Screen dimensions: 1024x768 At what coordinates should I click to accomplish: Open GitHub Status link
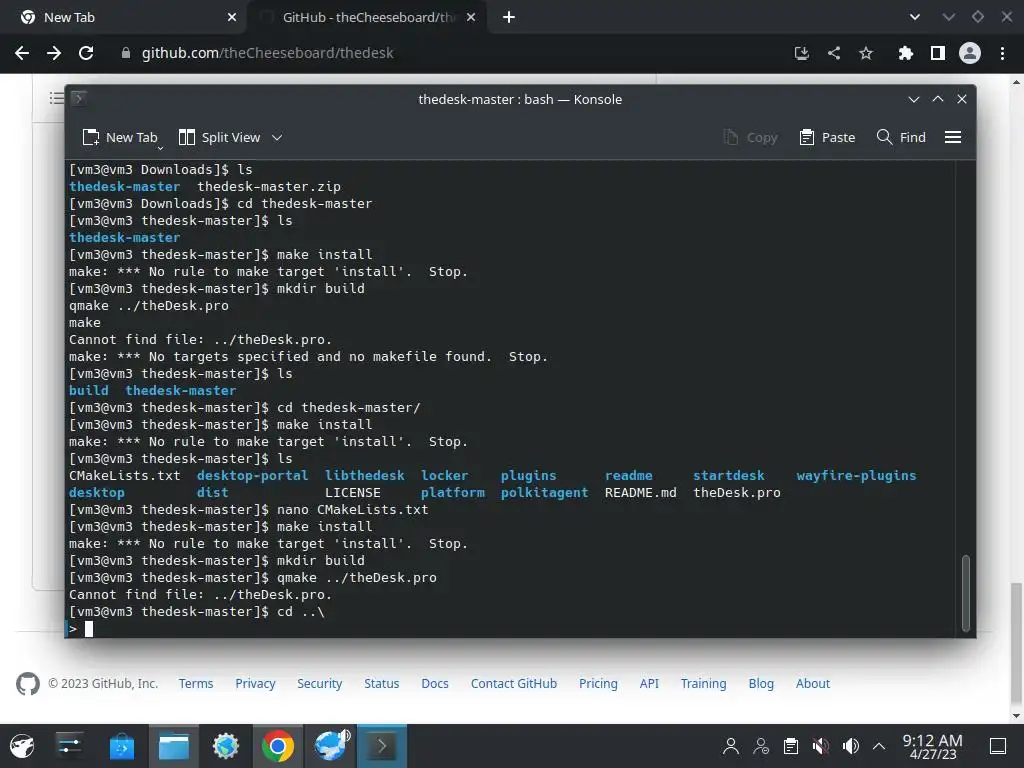(x=381, y=683)
